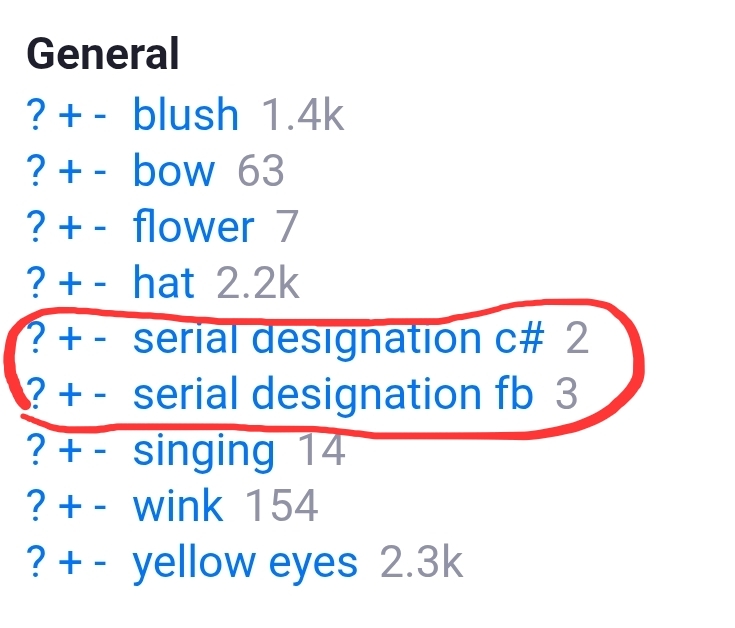Click the minus sign beside bow
Image resolution: width=735 pixels, height=628 pixels.
[x=100, y=173]
